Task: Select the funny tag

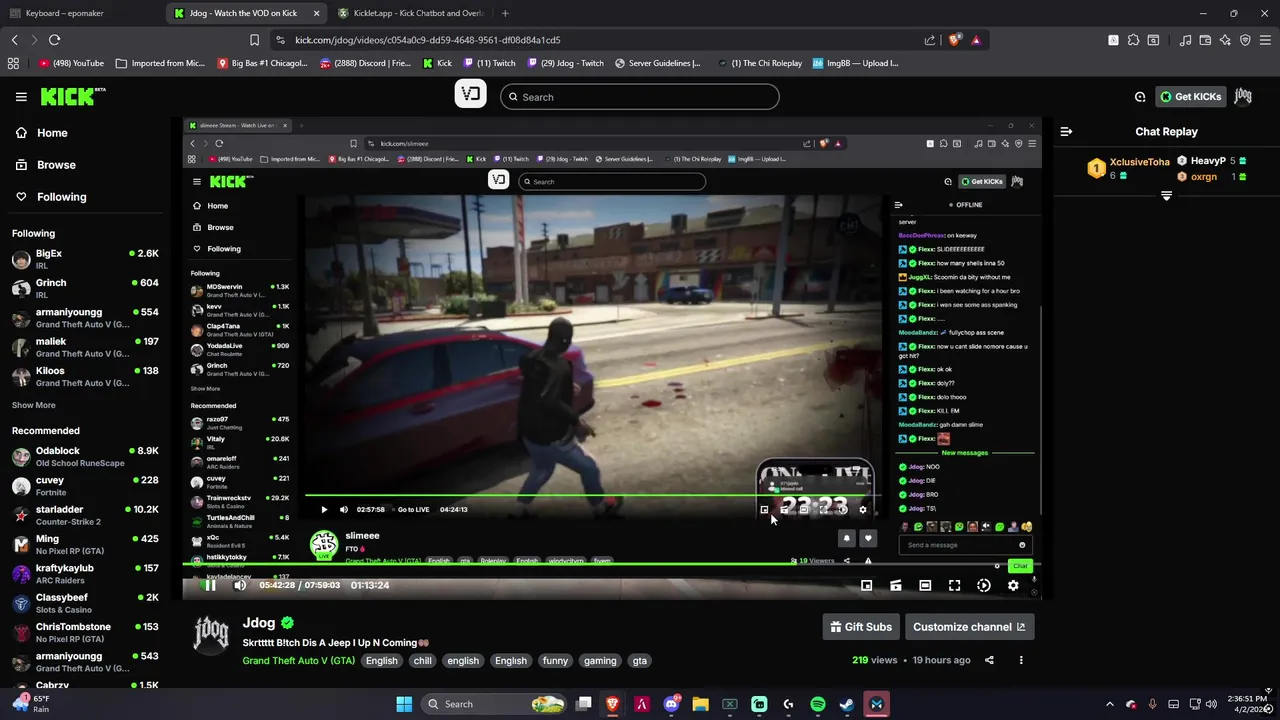Action: (x=555, y=661)
